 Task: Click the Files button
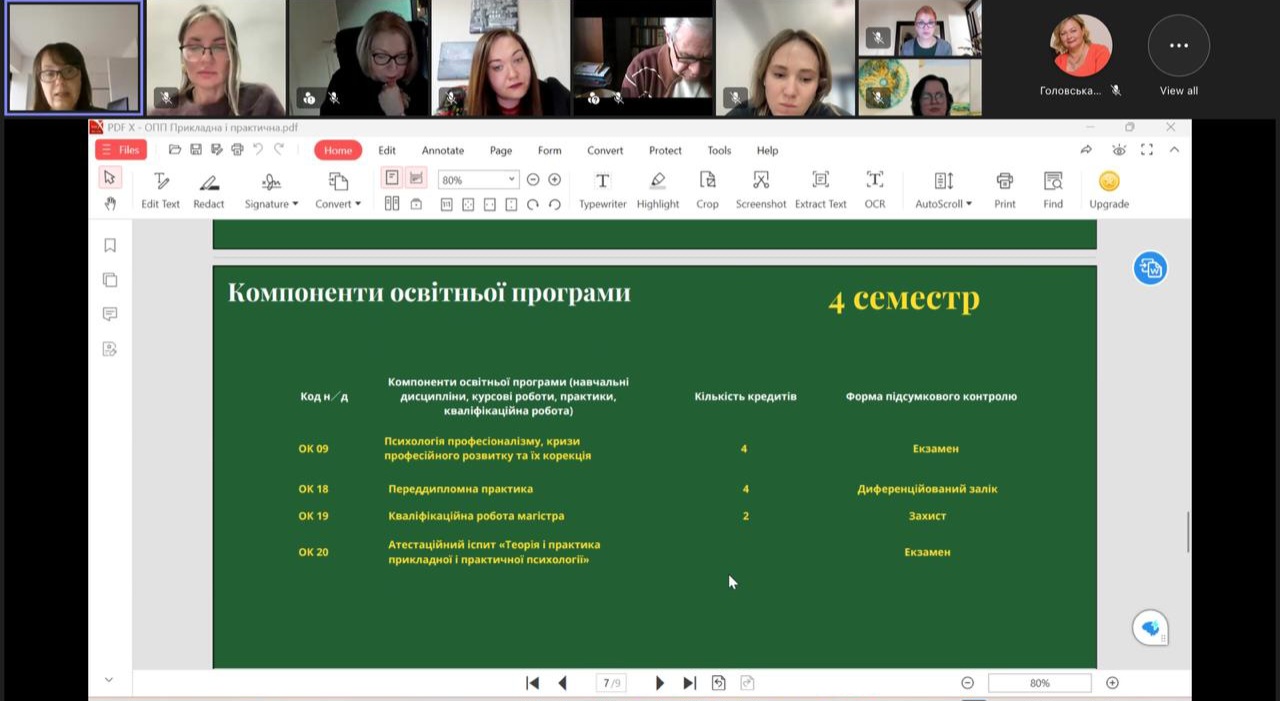pyautogui.click(x=121, y=150)
